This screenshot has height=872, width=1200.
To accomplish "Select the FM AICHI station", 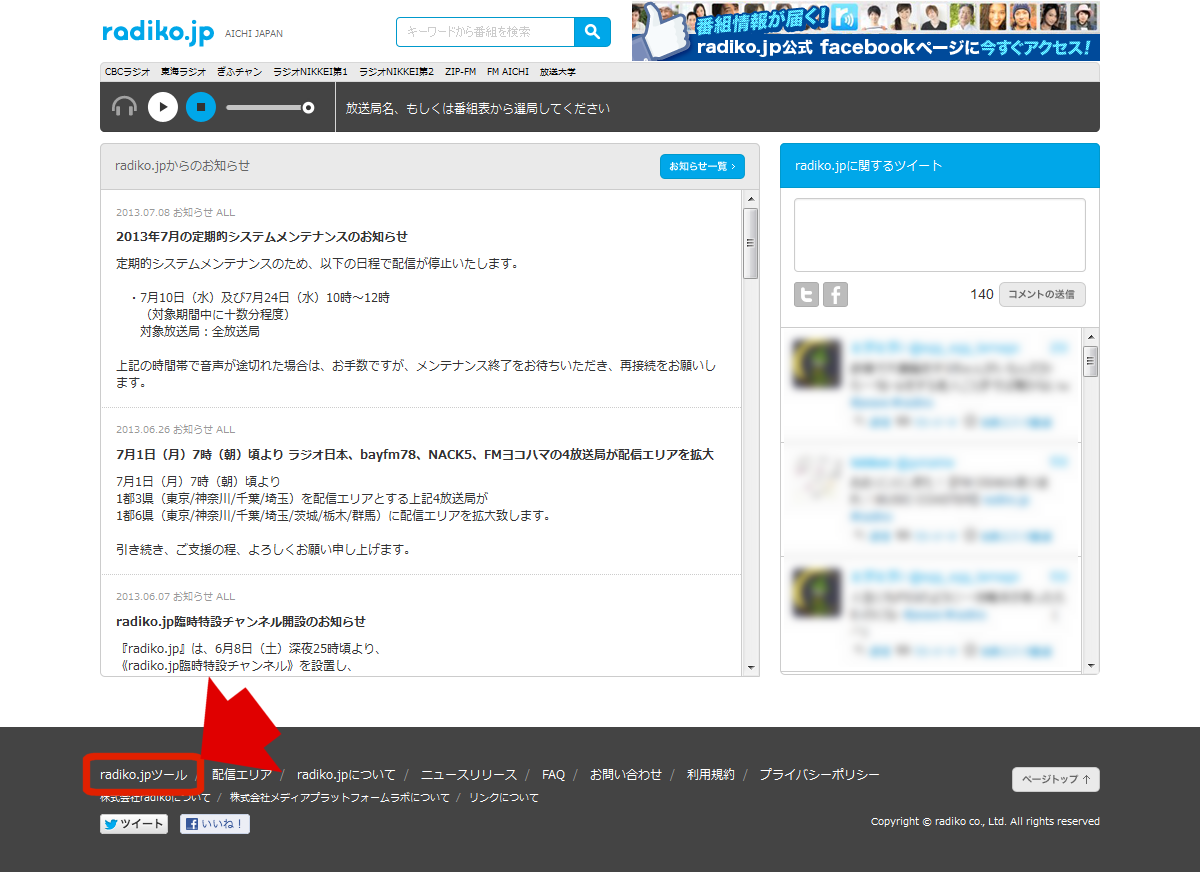I will click(x=508, y=72).
